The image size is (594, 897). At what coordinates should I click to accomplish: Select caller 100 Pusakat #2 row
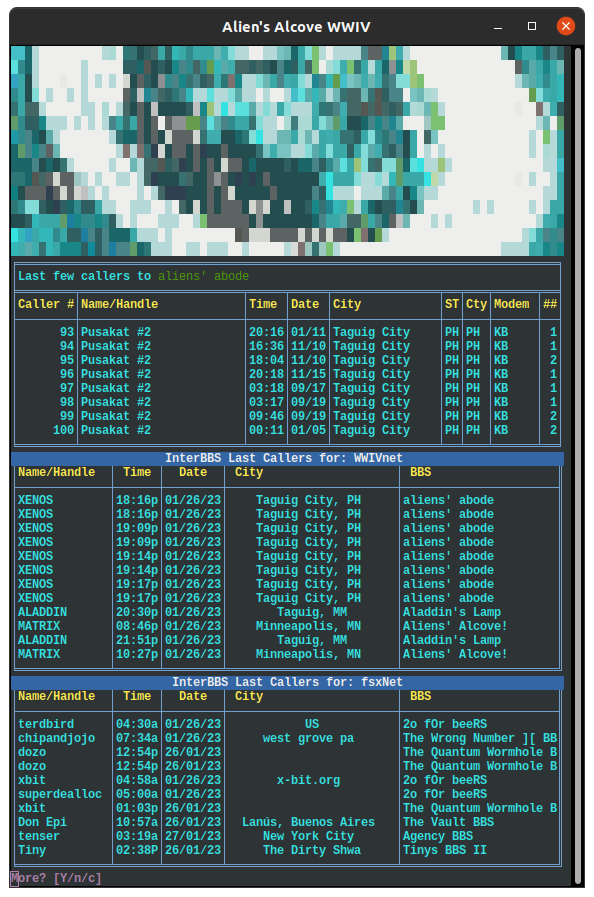(287, 430)
